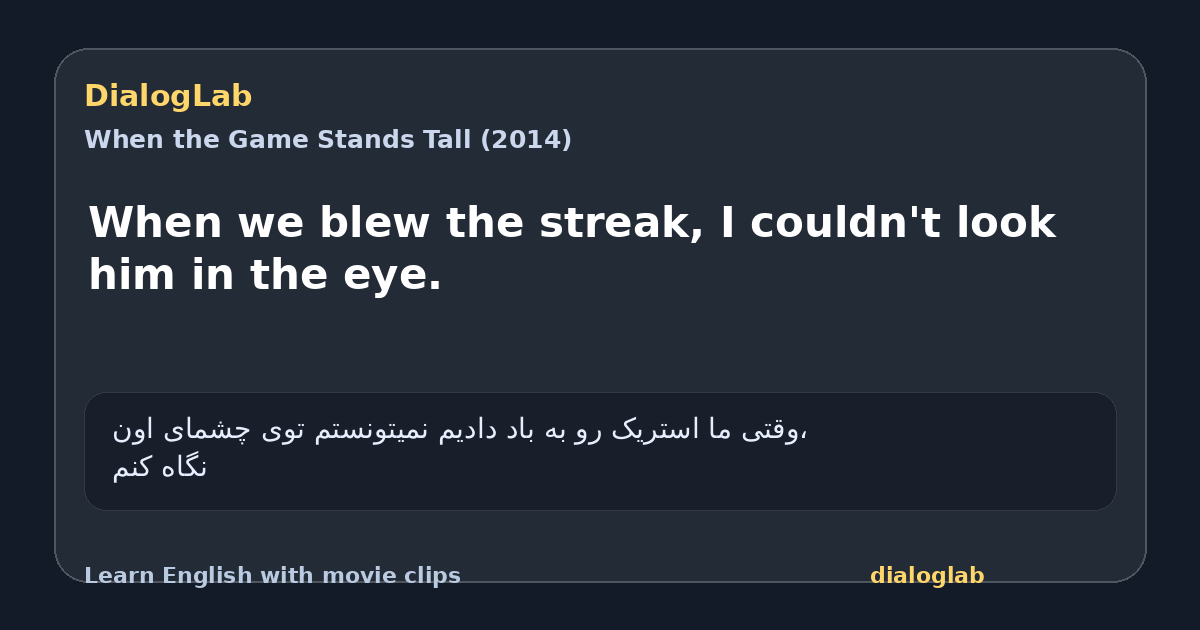Select the Persian word "وقتی" in translation
Viewport: 1200px width, 630px height.
point(778,430)
